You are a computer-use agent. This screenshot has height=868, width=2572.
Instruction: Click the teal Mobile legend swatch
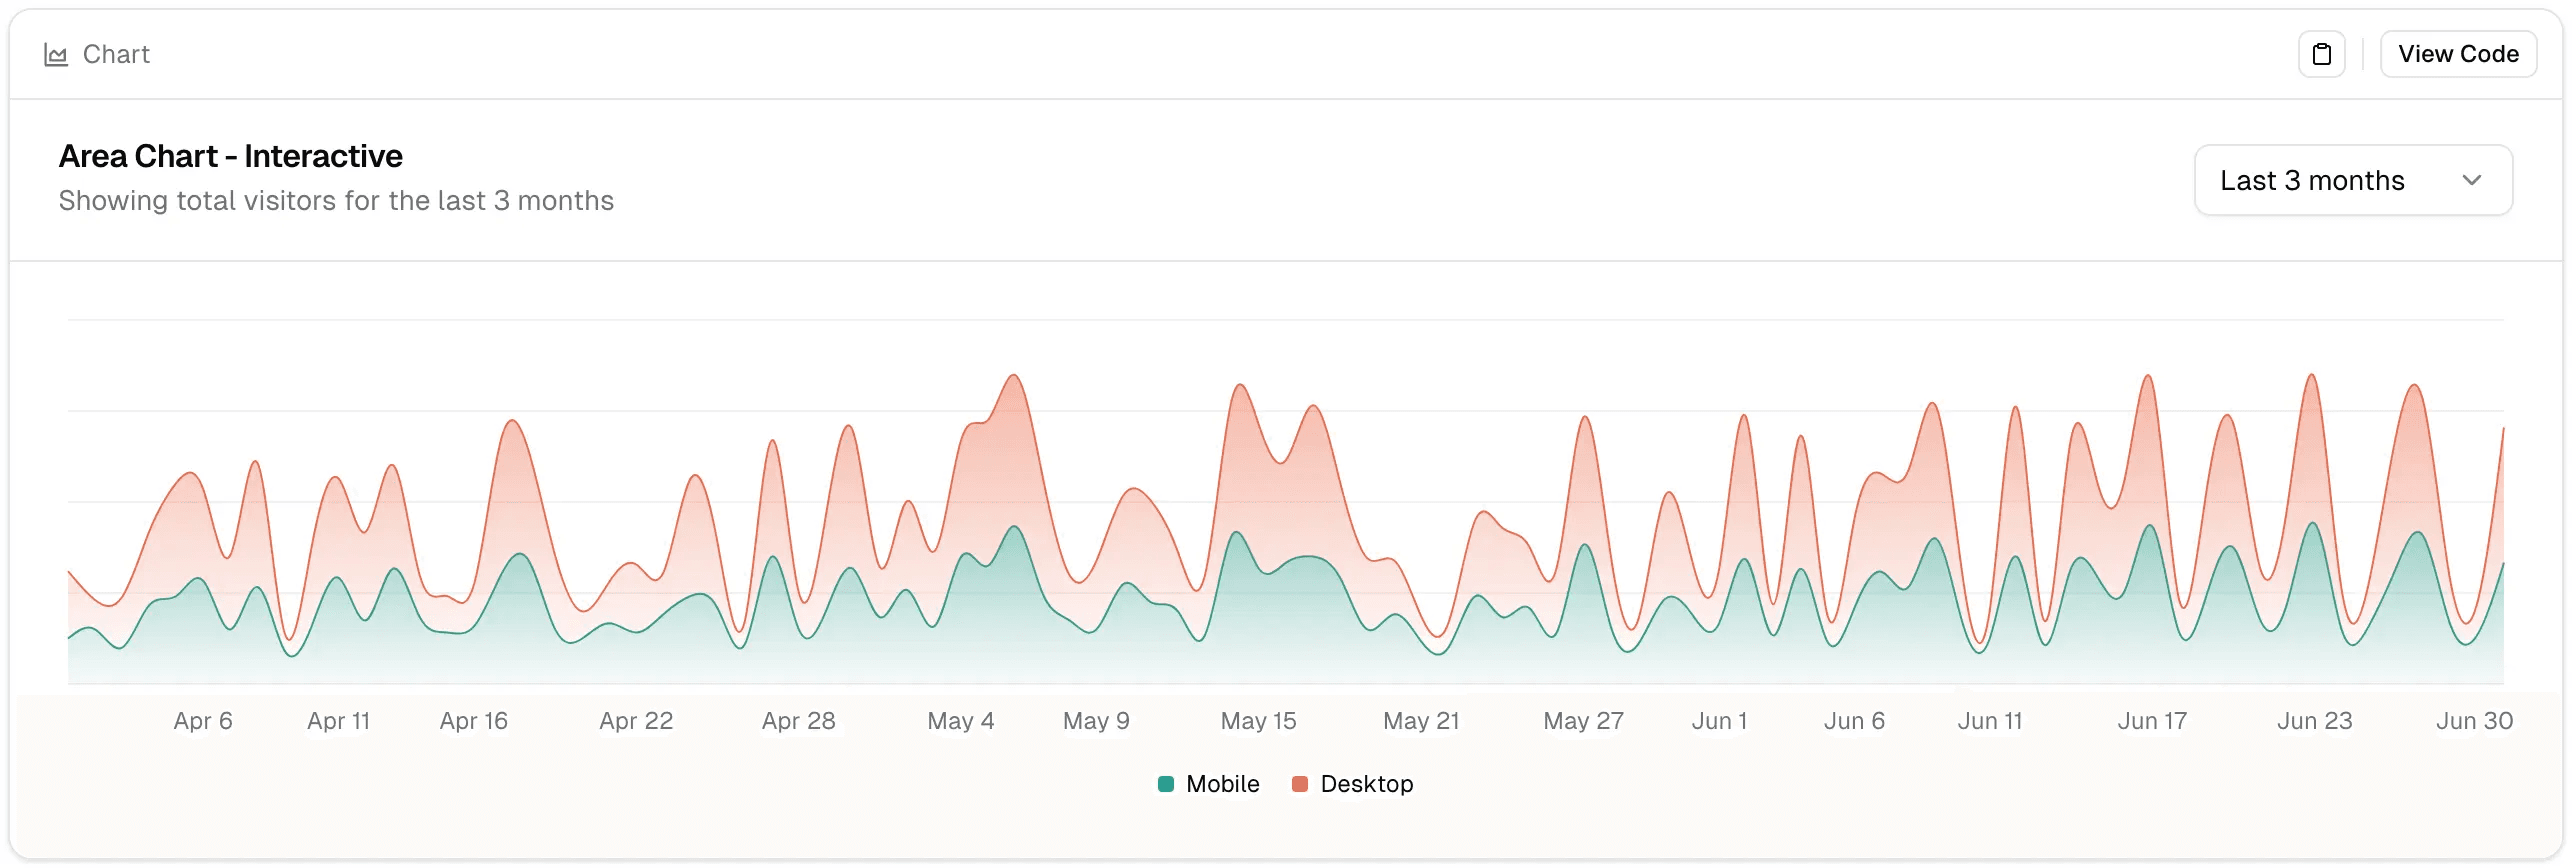tap(1165, 784)
